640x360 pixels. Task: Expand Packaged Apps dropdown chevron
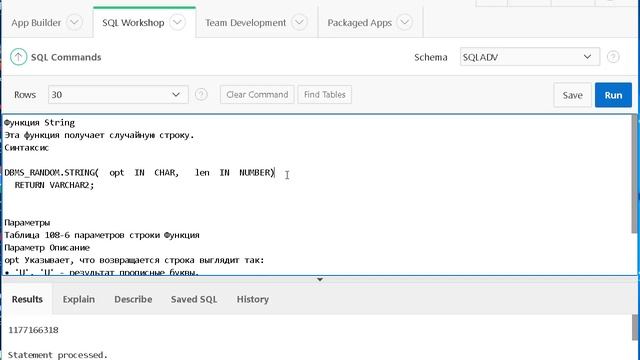tap(404, 22)
